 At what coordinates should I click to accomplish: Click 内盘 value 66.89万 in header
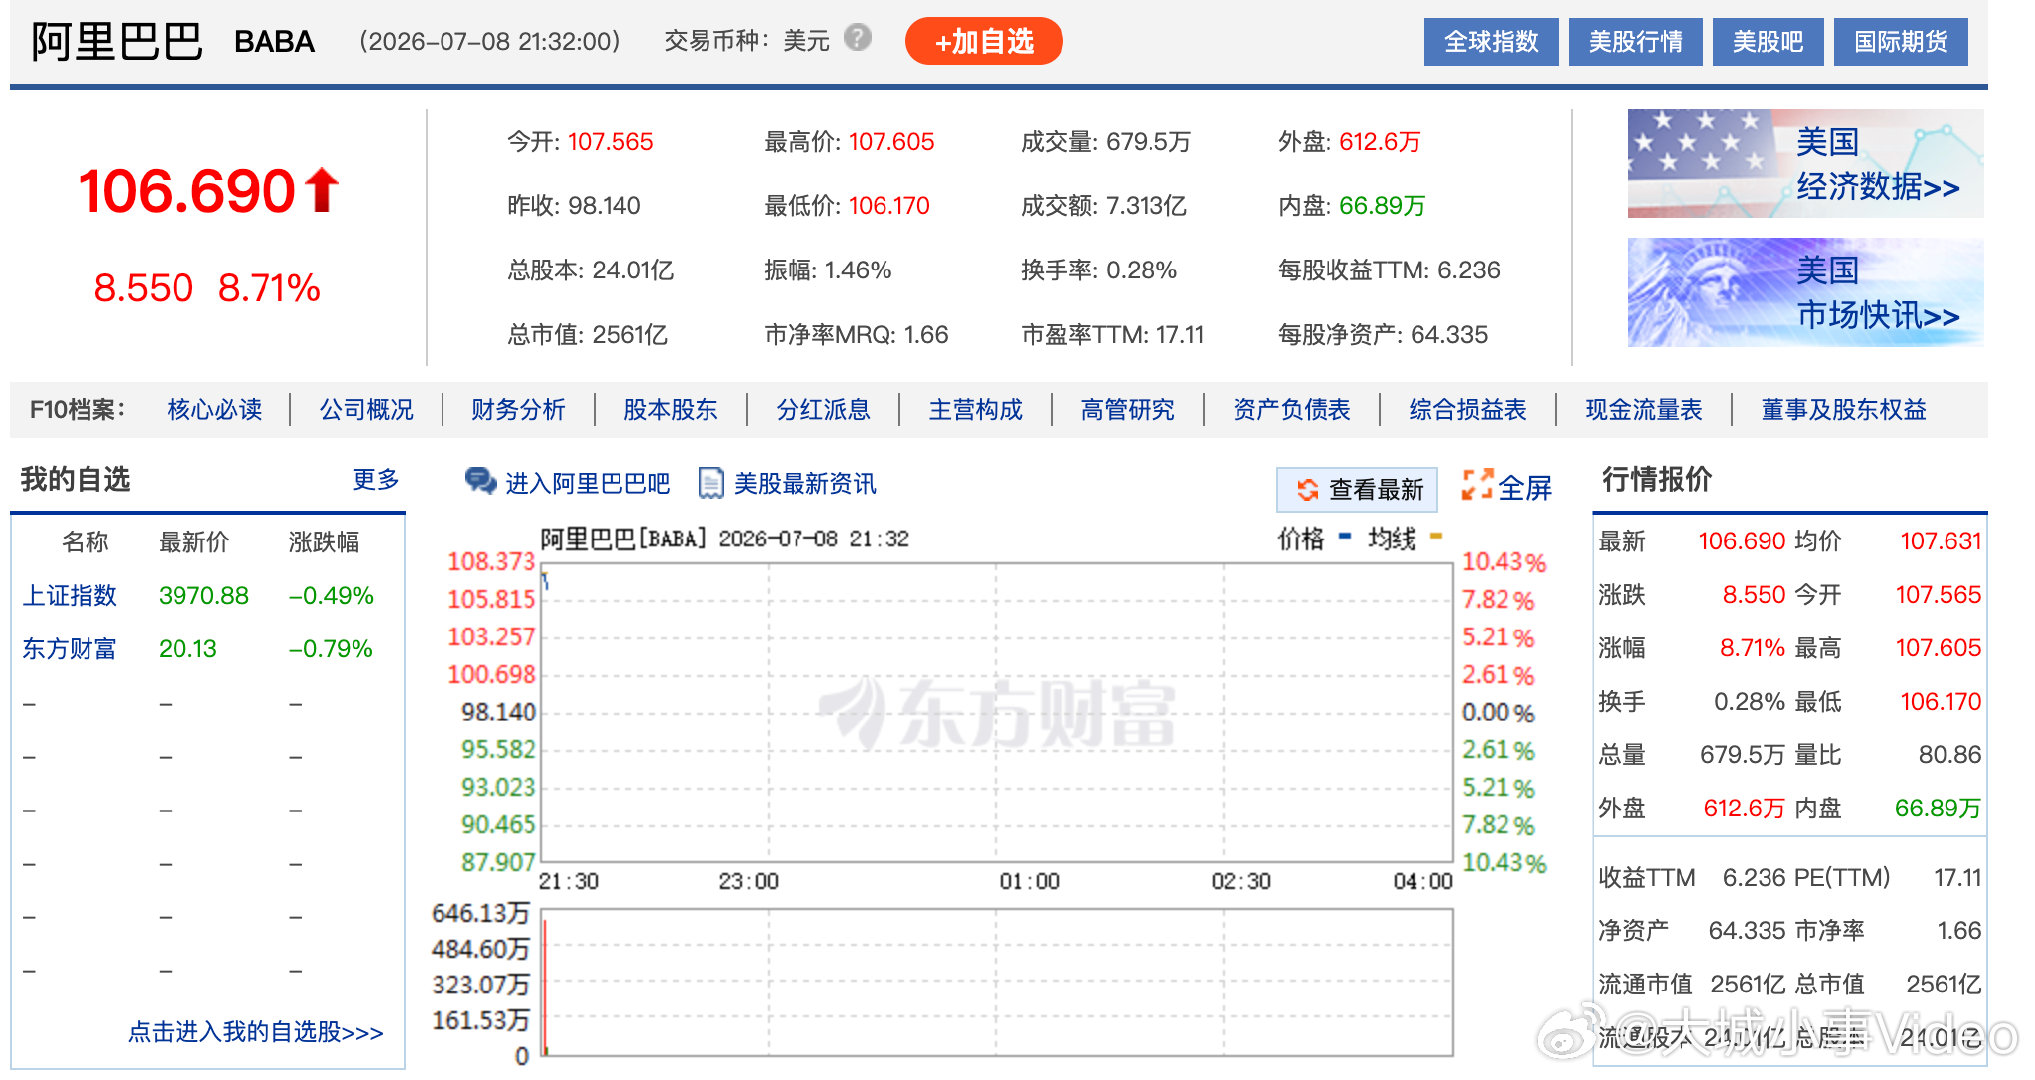[x=1382, y=205]
